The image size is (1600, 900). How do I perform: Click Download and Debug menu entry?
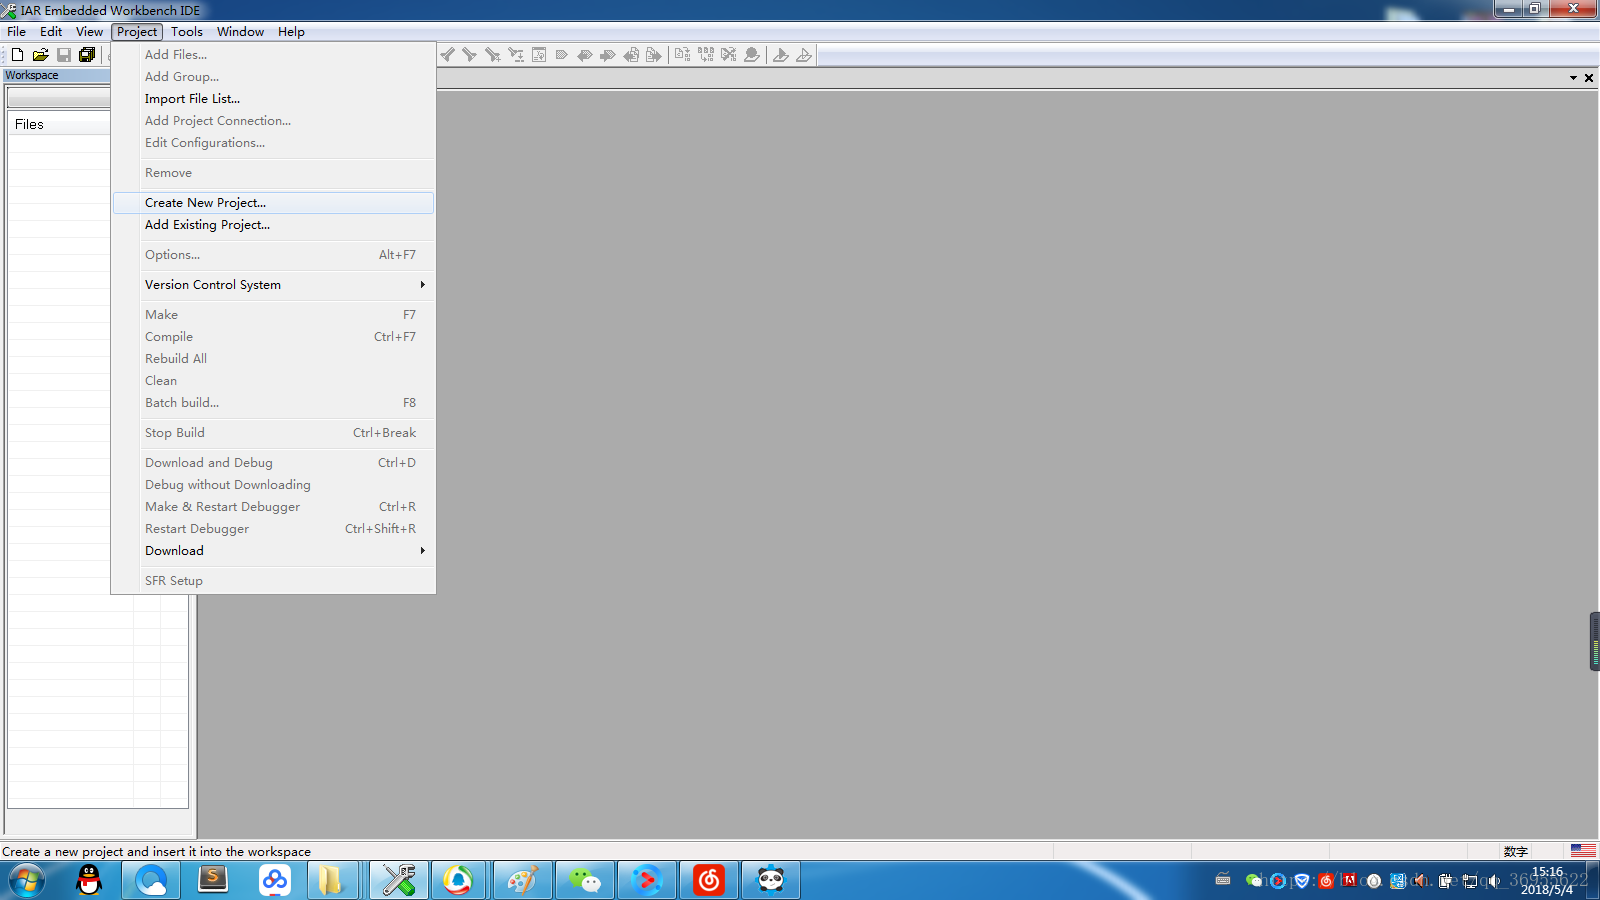click(x=273, y=463)
